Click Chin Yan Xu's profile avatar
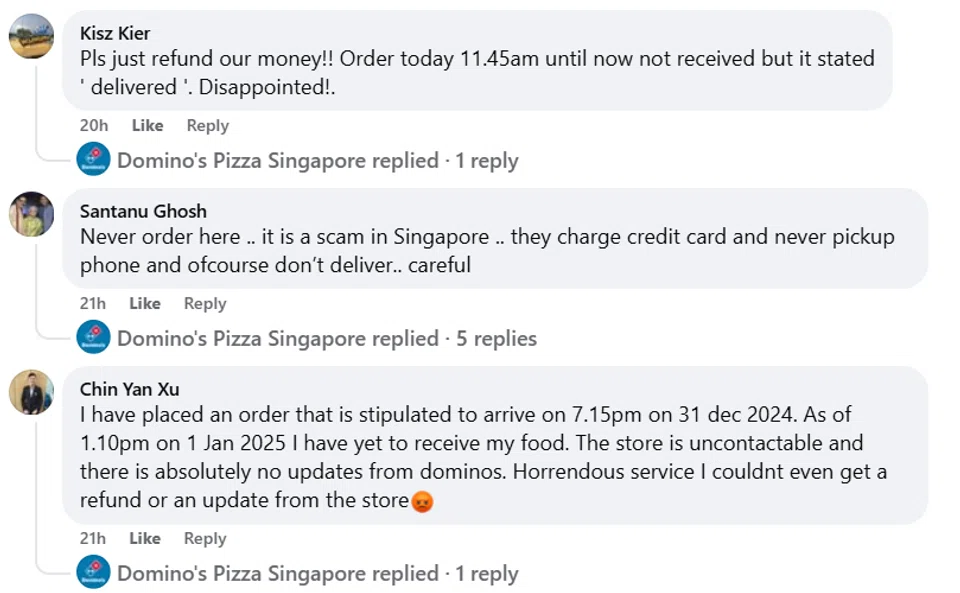This screenshot has width=960, height=593. coord(31,392)
